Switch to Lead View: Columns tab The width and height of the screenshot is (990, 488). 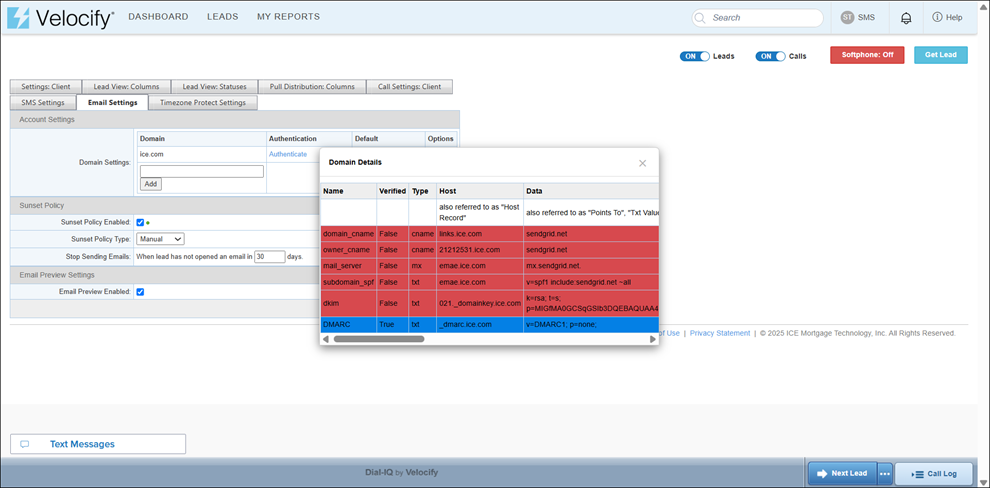click(127, 86)
